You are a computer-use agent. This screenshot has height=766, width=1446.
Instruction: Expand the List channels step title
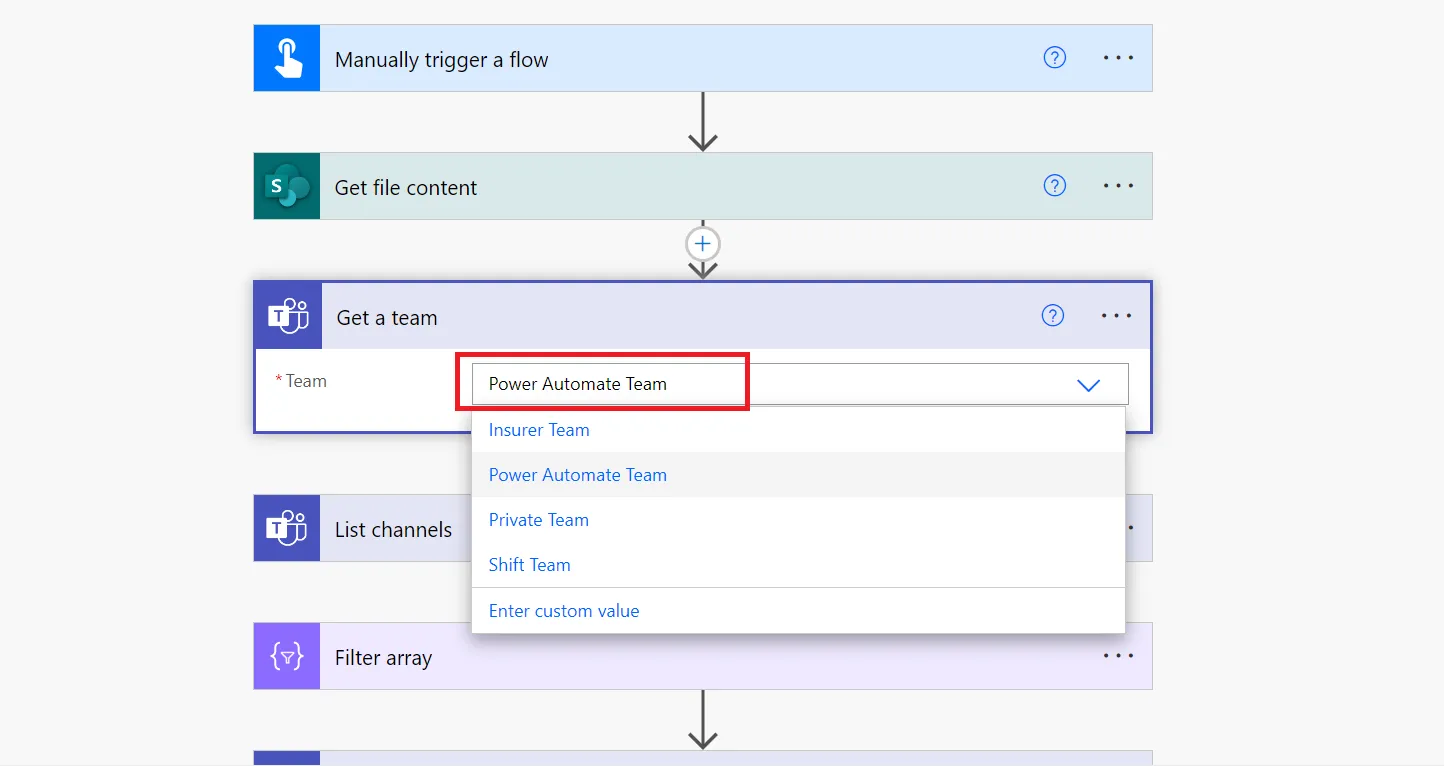393,530
